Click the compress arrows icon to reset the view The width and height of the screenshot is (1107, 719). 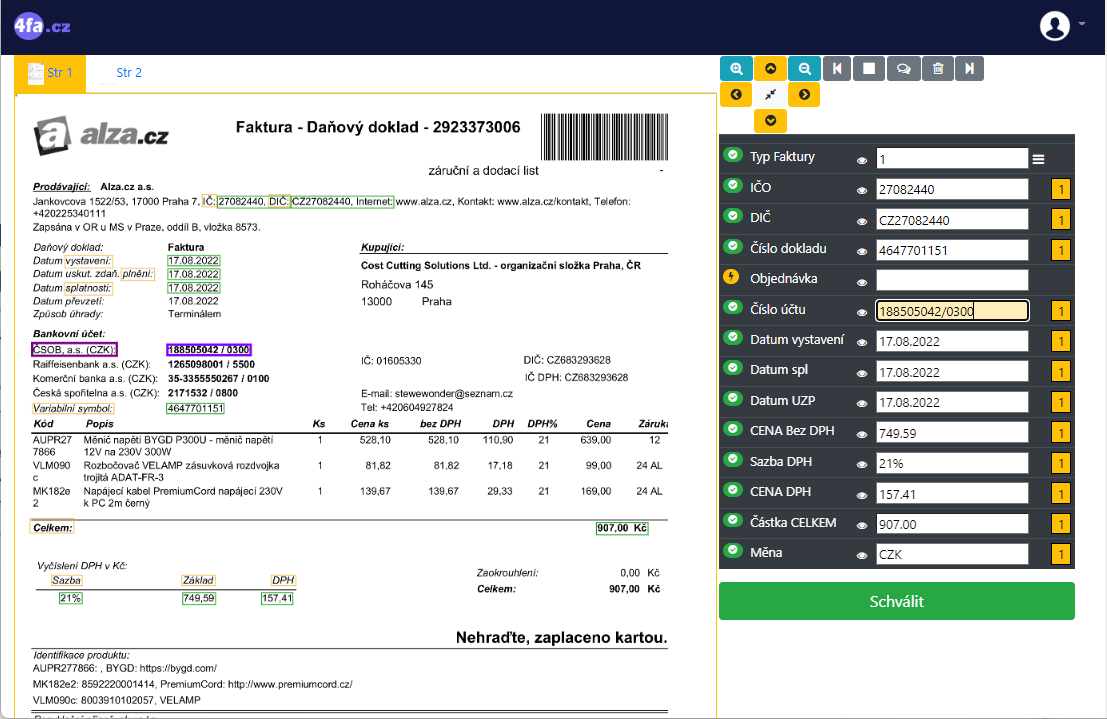click(770, 95)
